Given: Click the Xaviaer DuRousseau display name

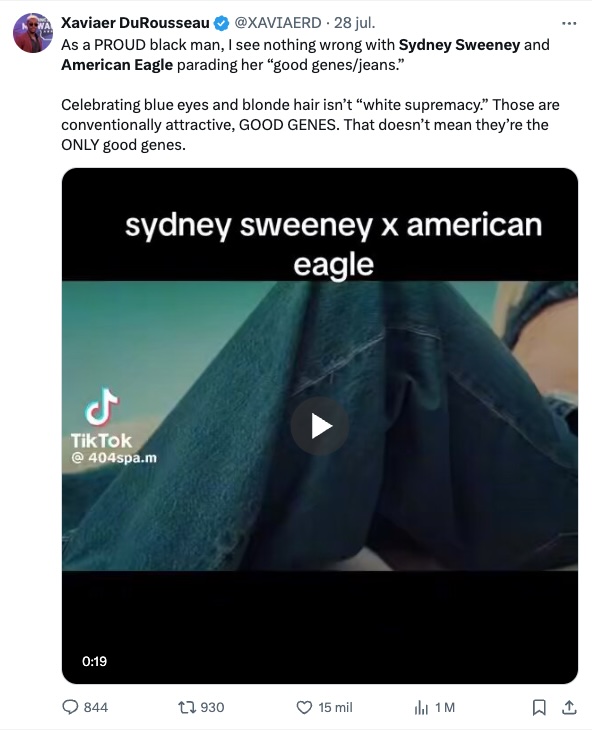Looking at the screenshot, I should 135,22.
